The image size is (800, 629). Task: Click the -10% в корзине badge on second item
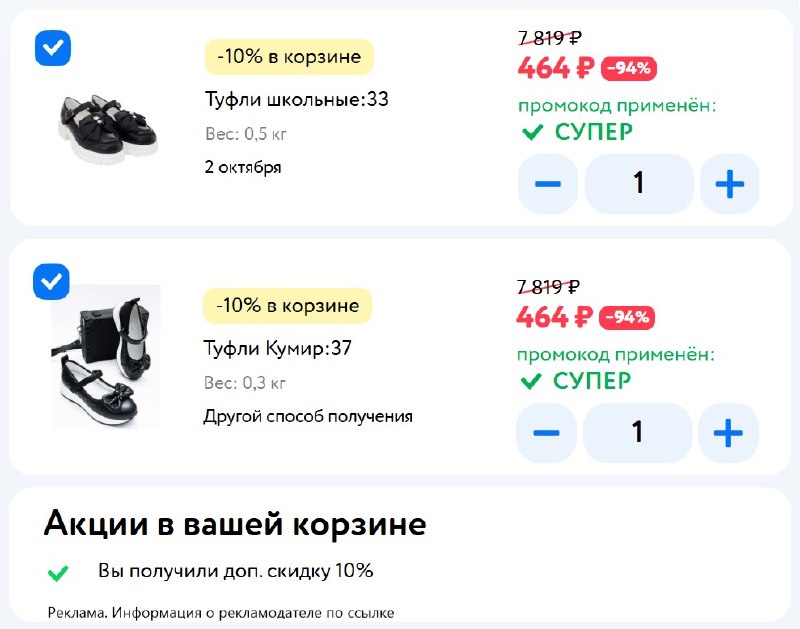coord(288,306)
